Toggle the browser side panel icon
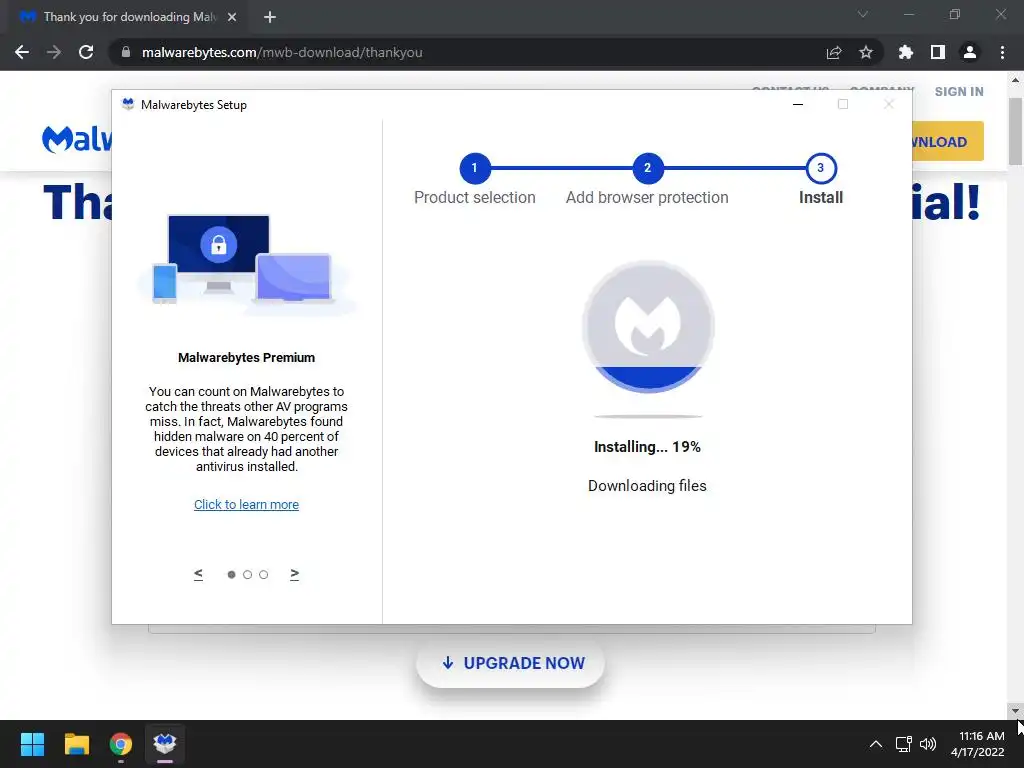1024x768 pixels. tap(938, 52)
